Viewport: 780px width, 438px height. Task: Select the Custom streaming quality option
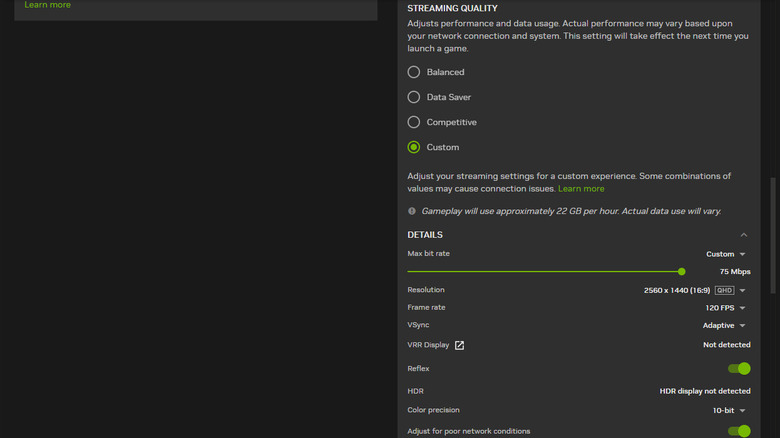click(x=414, y=147)
